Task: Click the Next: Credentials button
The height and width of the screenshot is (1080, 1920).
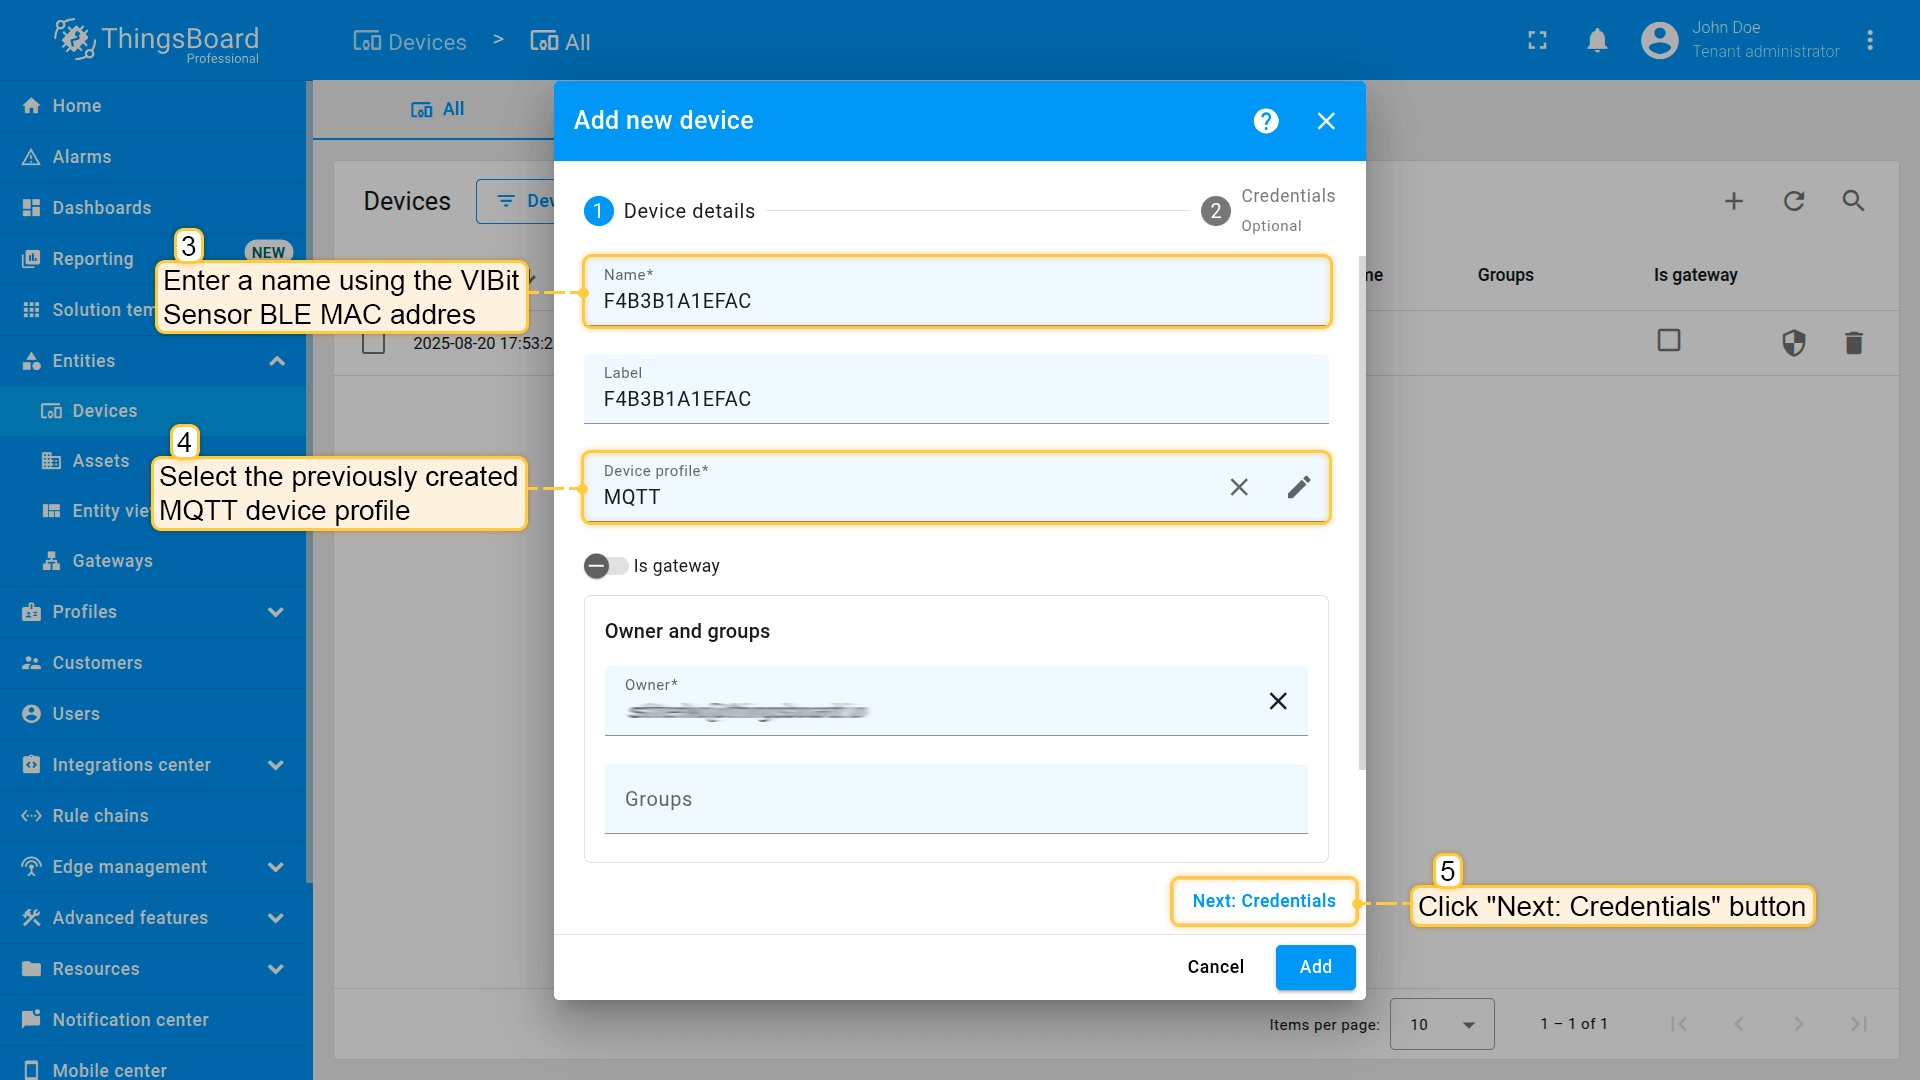Action: 1263,901
